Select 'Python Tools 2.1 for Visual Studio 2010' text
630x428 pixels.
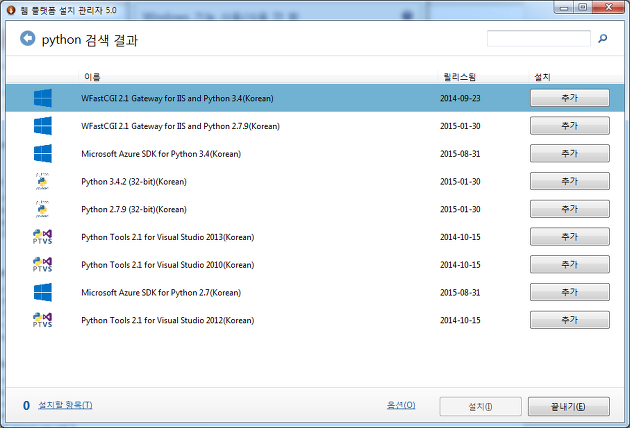point(168,265)
